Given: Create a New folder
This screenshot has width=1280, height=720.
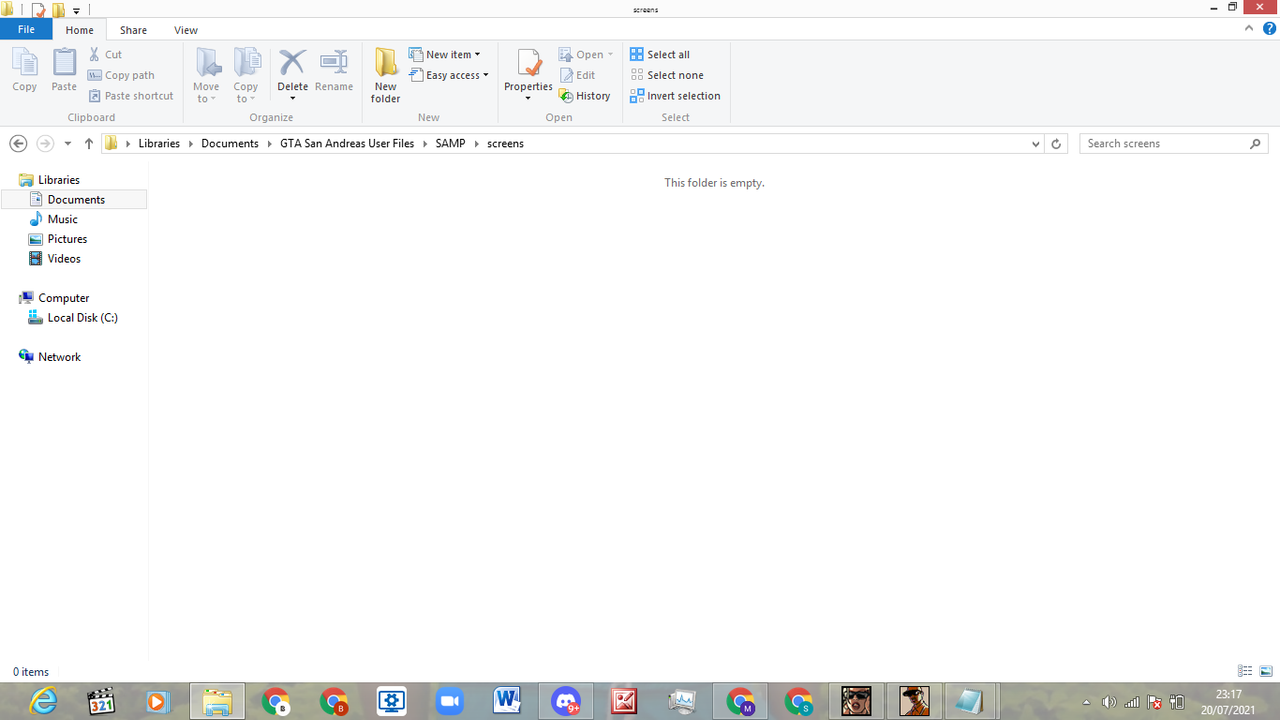Looking at the screenshot, I should pyautogui.click(x=385, y=75).
